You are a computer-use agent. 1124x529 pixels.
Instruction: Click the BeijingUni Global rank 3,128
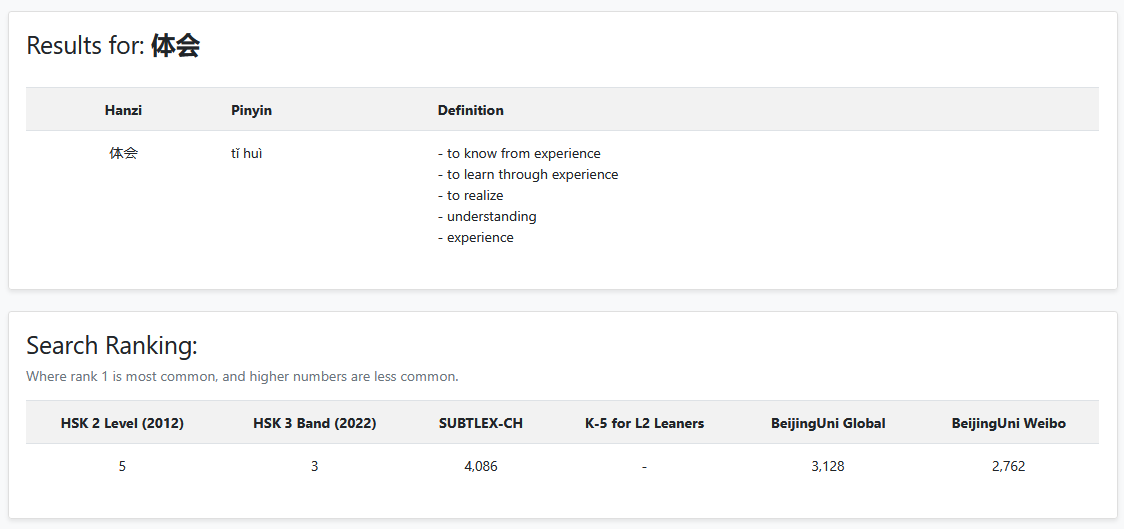(x=828, y=466)
